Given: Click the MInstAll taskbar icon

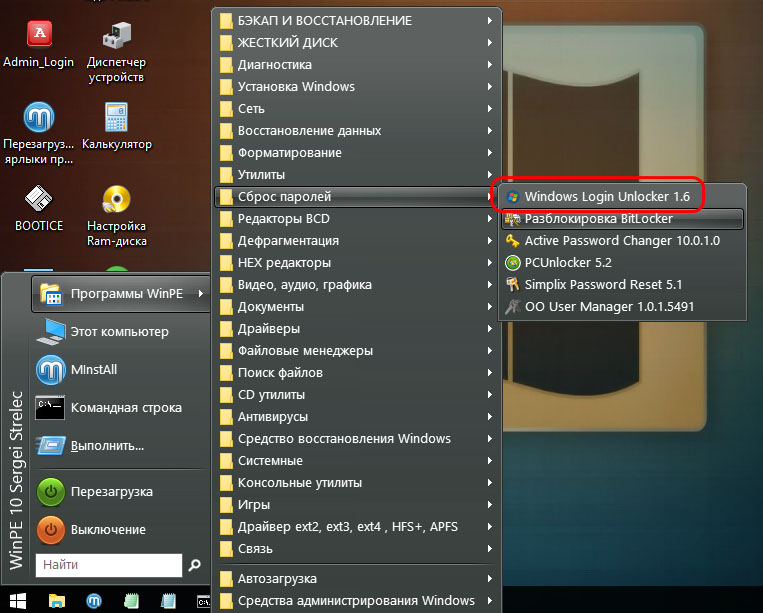Looking at the screenshot, I should pos(94,601).
